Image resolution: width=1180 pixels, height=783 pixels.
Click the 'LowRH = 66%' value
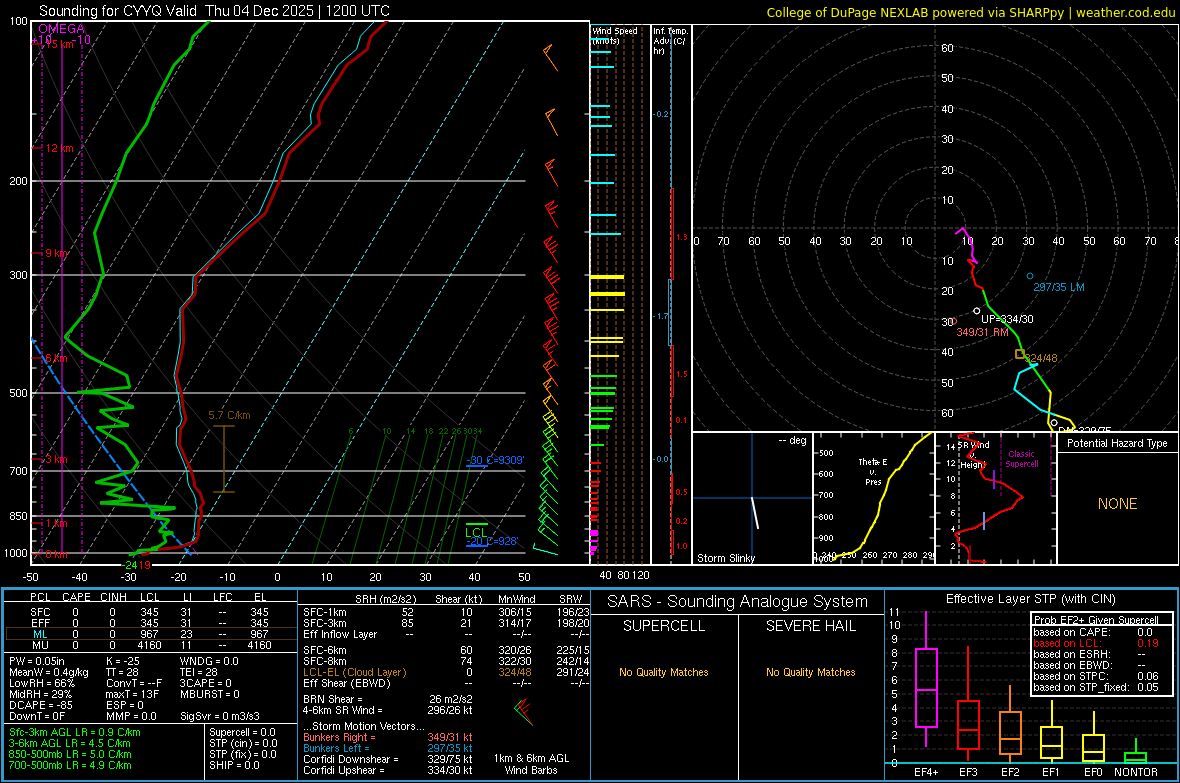[42, 683]
